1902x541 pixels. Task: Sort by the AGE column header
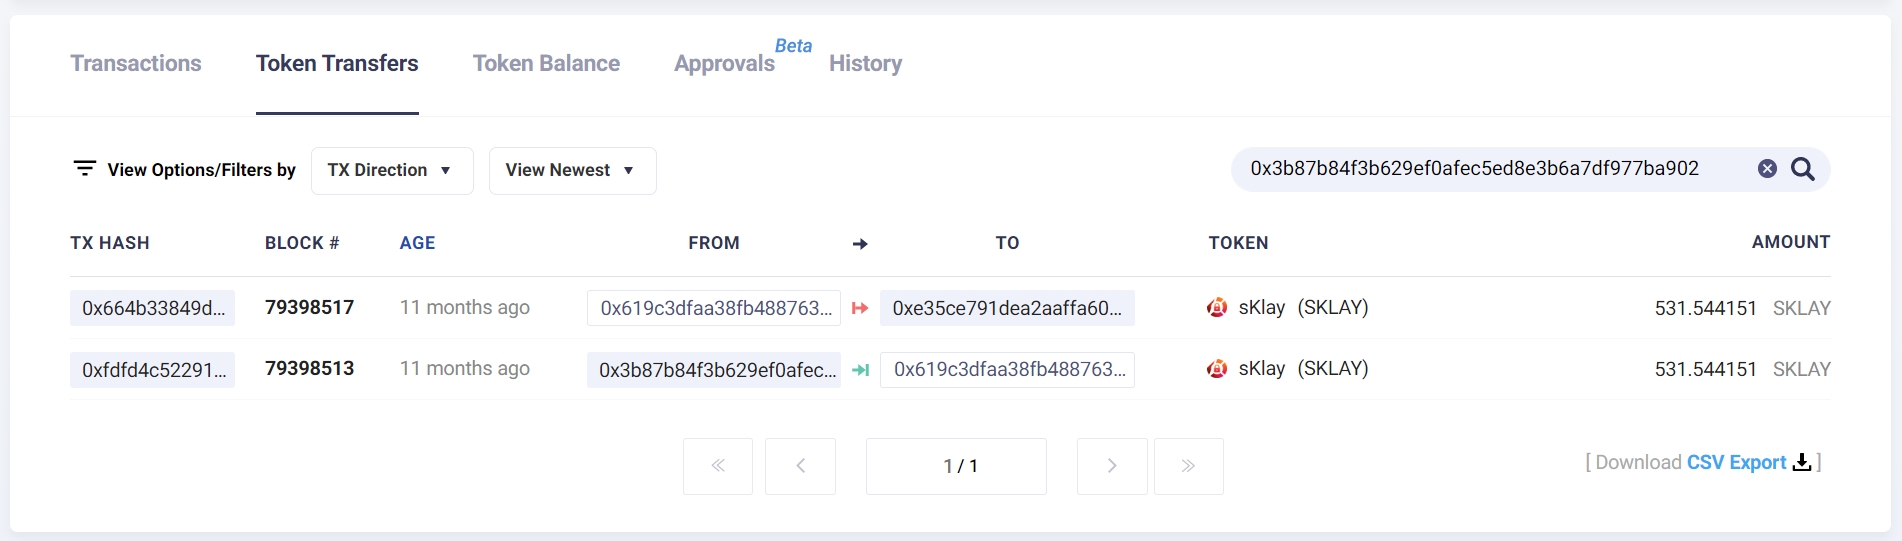(x=417, y=243)
